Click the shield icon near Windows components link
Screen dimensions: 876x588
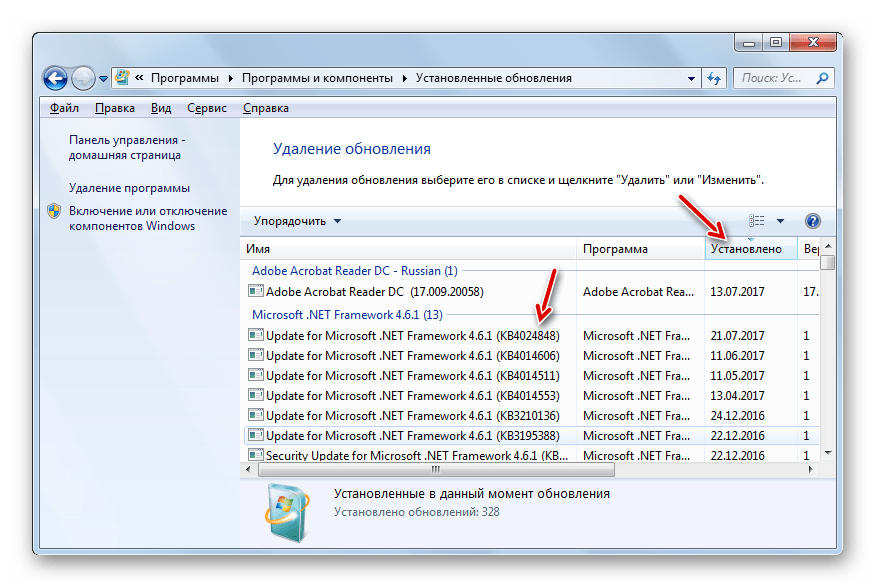pyautogui.click(x=54, y=212)
